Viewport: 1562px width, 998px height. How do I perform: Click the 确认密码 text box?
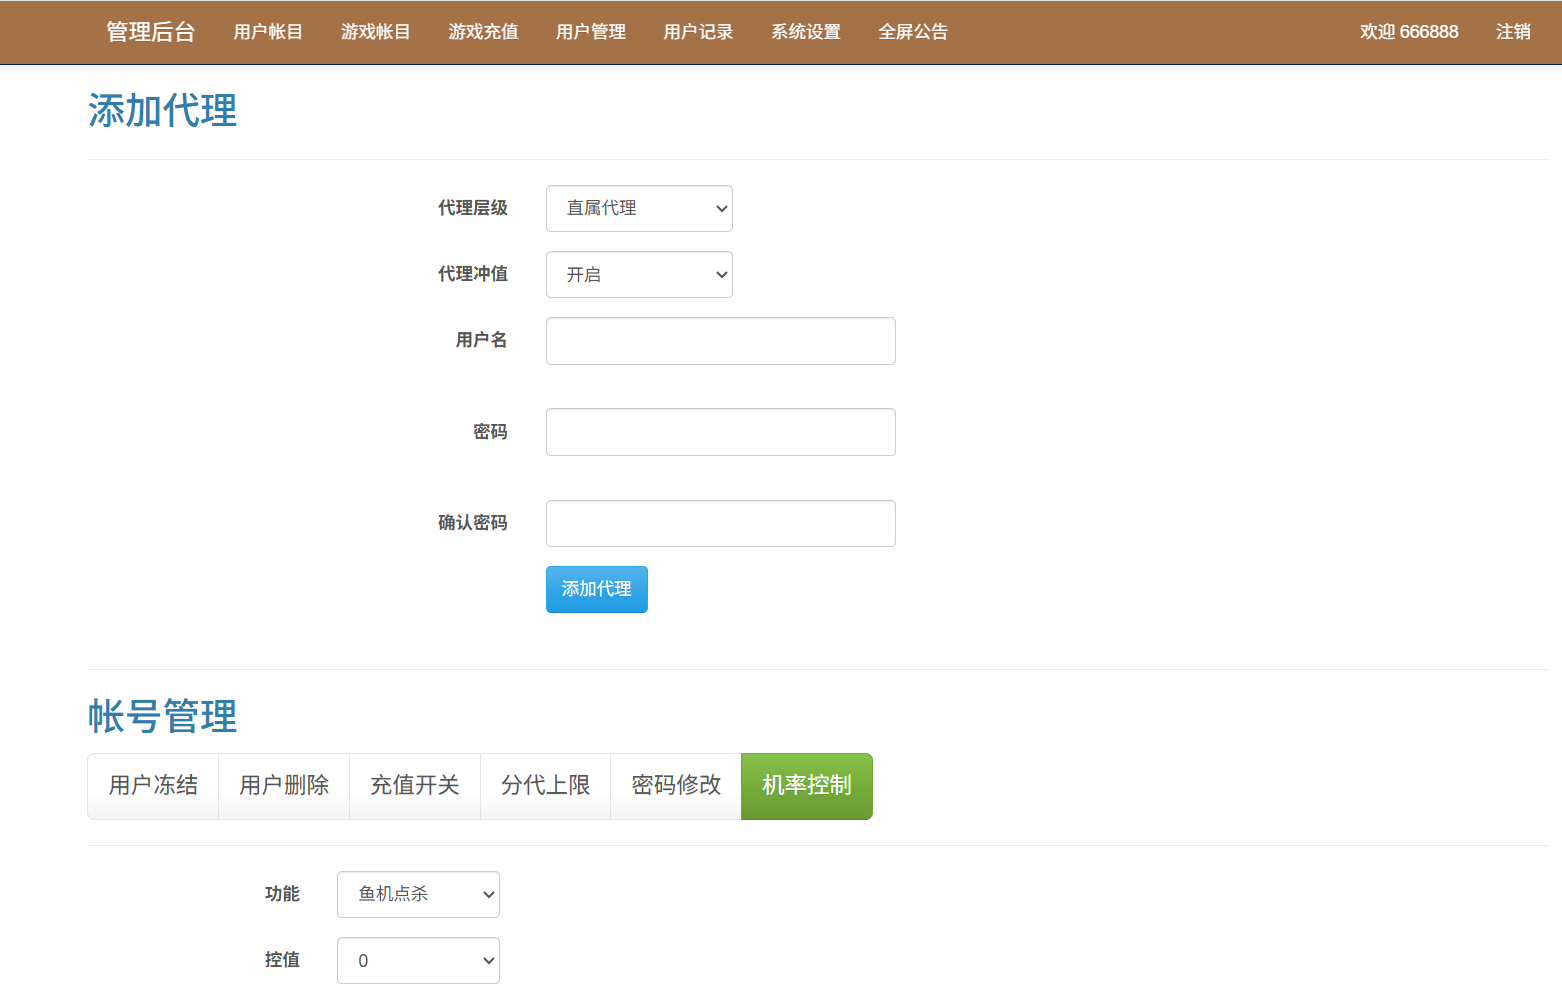720,523
